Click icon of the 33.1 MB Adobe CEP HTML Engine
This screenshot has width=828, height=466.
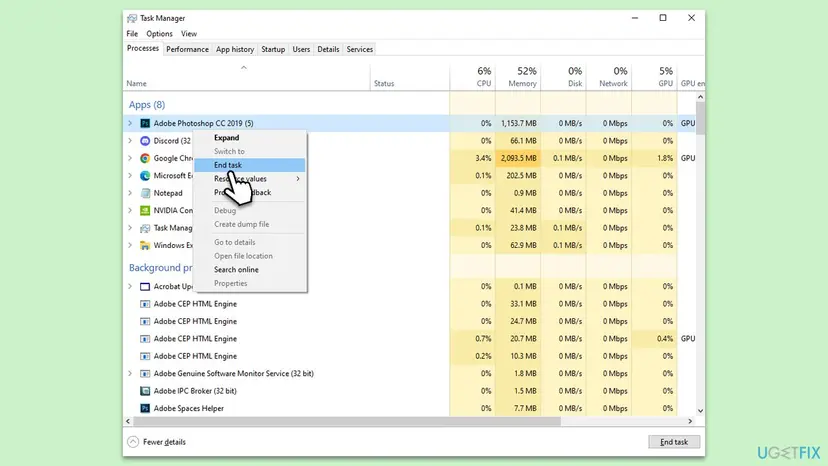tap(145, 304)
